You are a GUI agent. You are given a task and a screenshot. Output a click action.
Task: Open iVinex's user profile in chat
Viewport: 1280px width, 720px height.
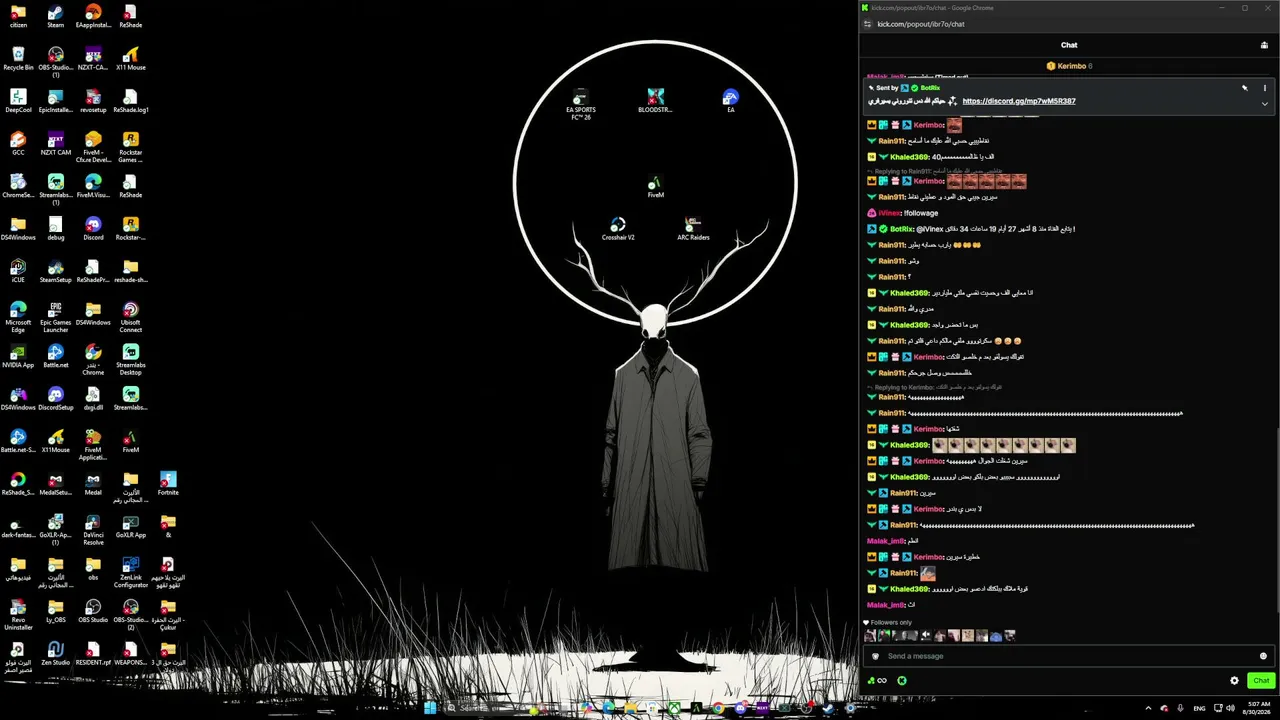click(x=889, y=213)
